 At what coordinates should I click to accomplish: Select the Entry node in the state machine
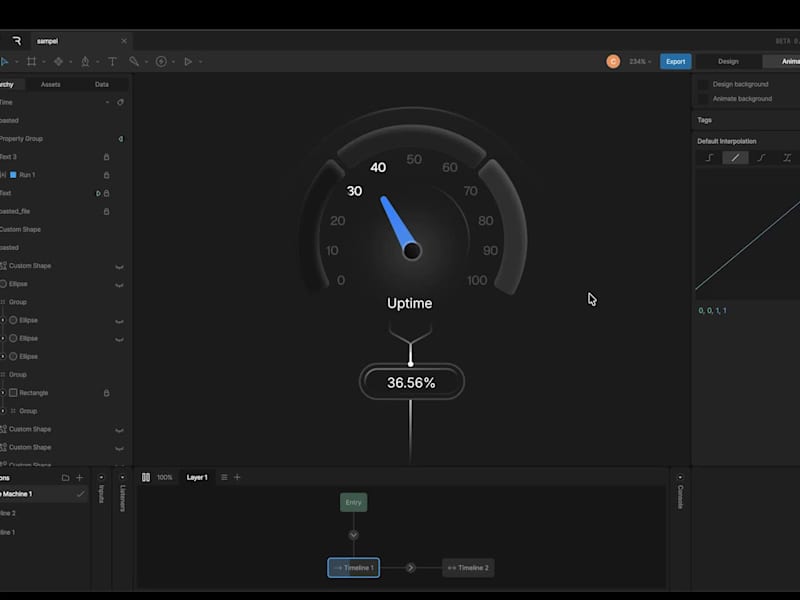(353, 502)
